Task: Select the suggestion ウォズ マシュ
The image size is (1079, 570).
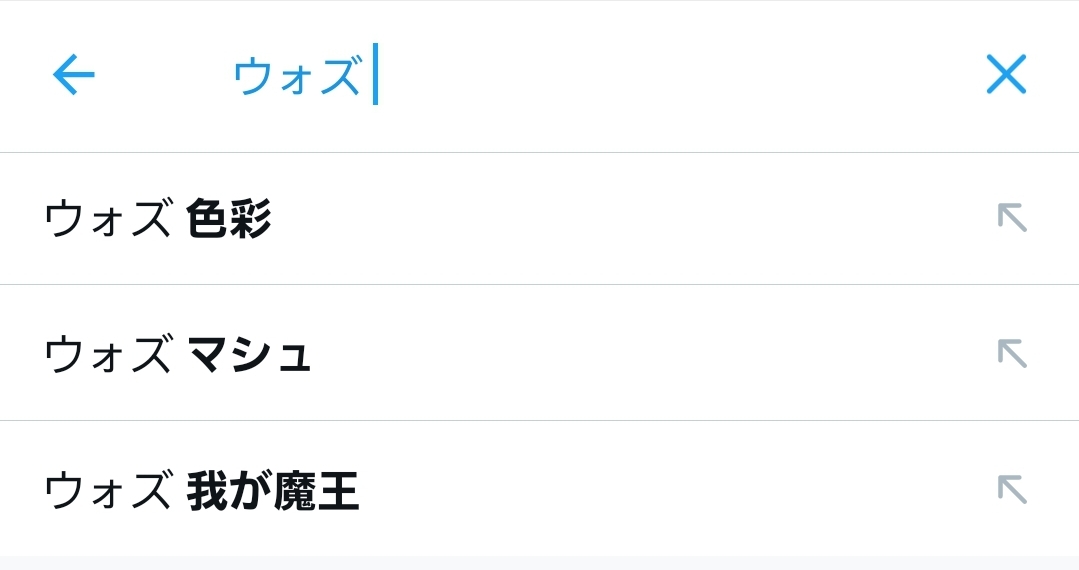Action: point(178,355)
